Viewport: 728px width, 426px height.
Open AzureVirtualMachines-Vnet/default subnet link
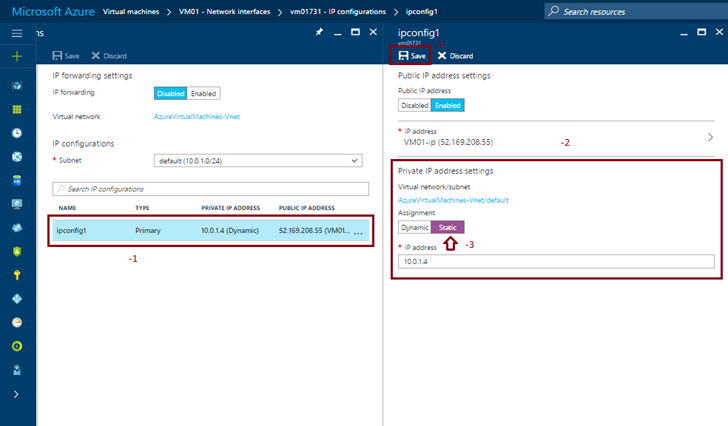coord(453,200)
